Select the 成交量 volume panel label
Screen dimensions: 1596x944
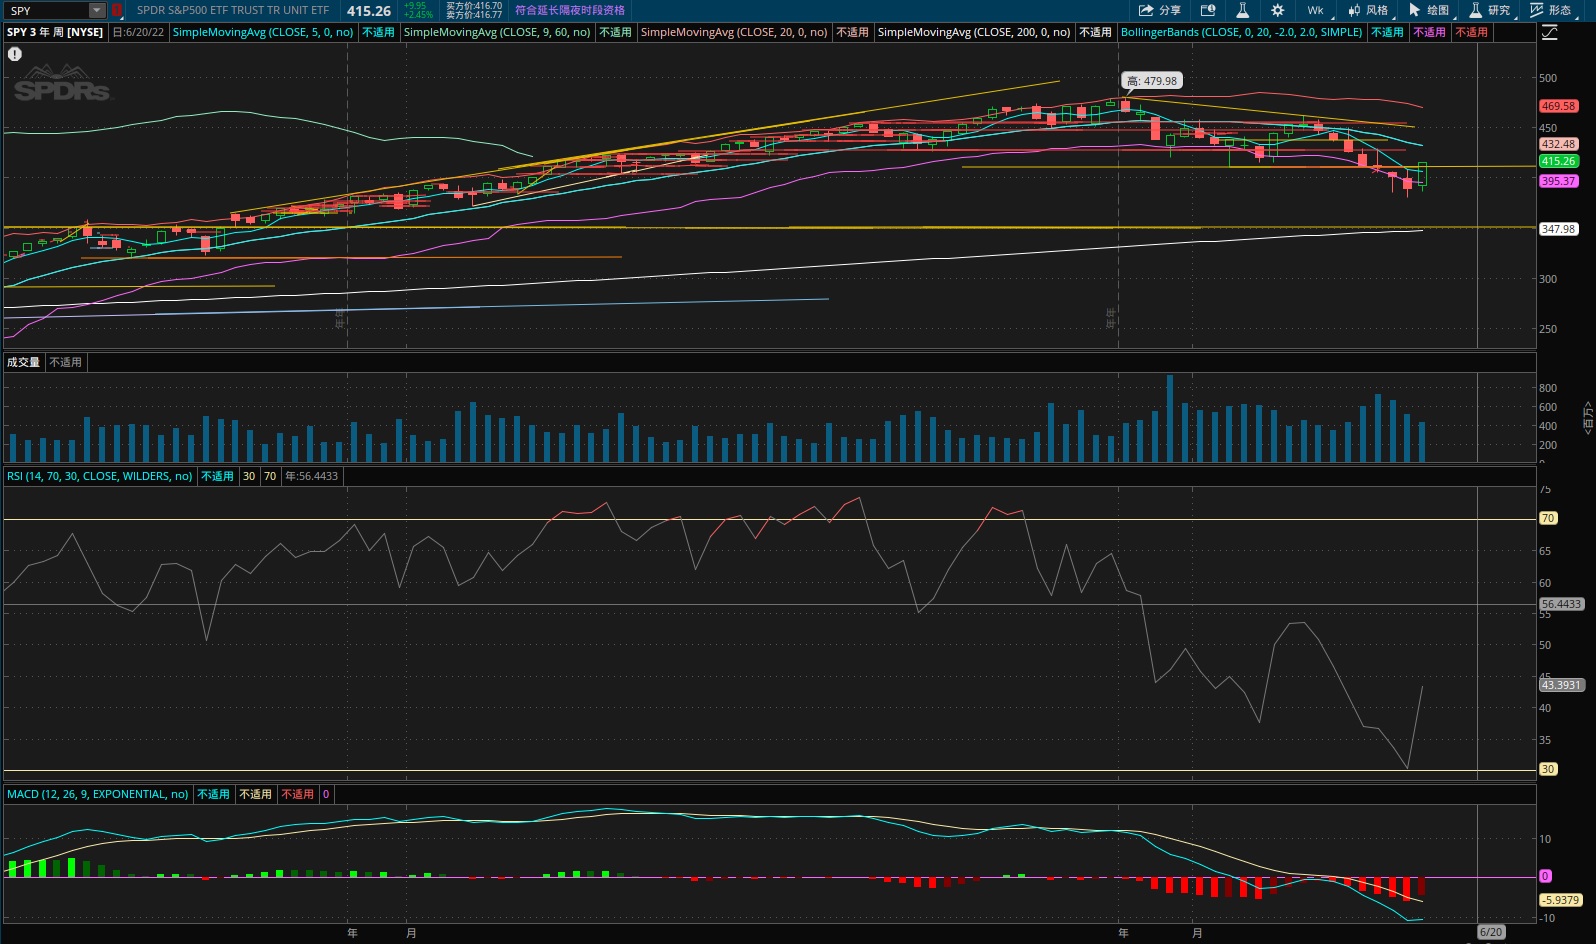23,362
